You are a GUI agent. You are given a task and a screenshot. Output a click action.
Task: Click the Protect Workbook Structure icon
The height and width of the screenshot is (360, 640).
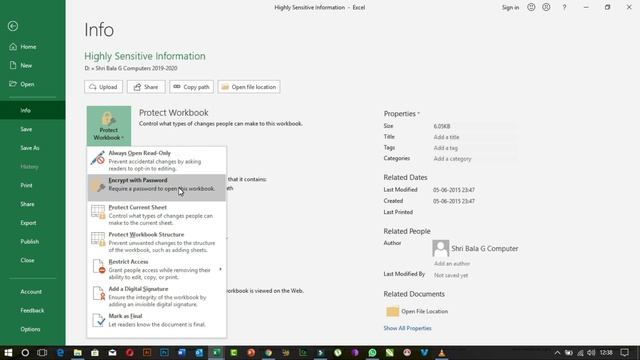(x=98, y=239)
